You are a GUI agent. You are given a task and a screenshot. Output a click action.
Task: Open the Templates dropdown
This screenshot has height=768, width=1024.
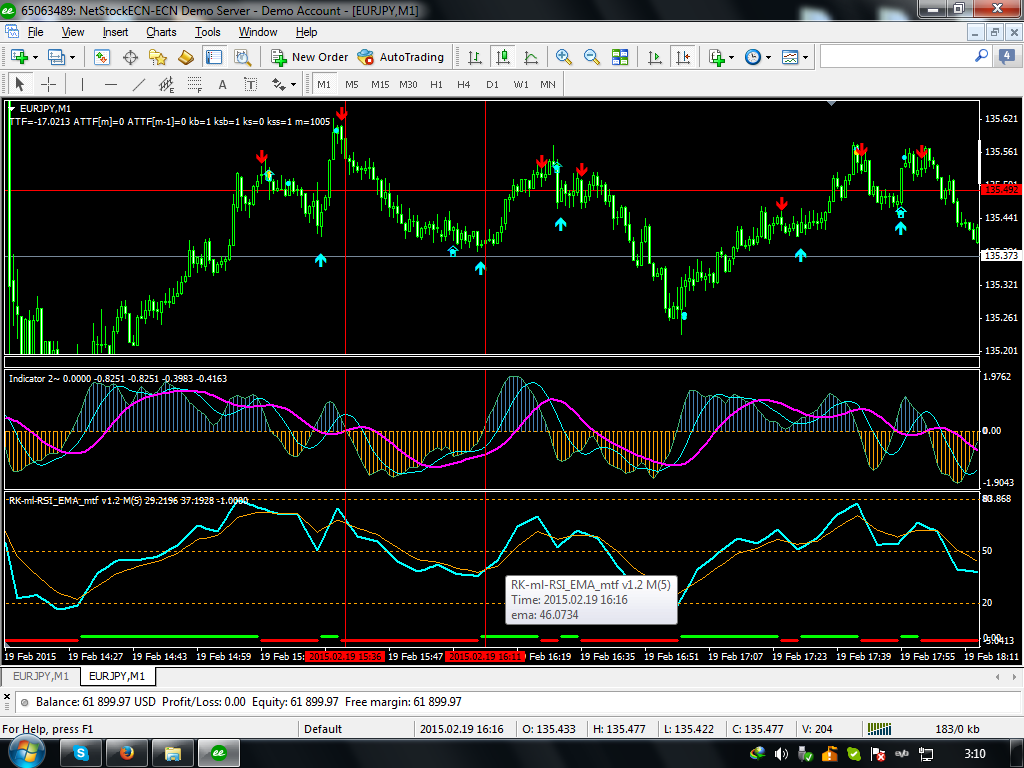[795, 57]
